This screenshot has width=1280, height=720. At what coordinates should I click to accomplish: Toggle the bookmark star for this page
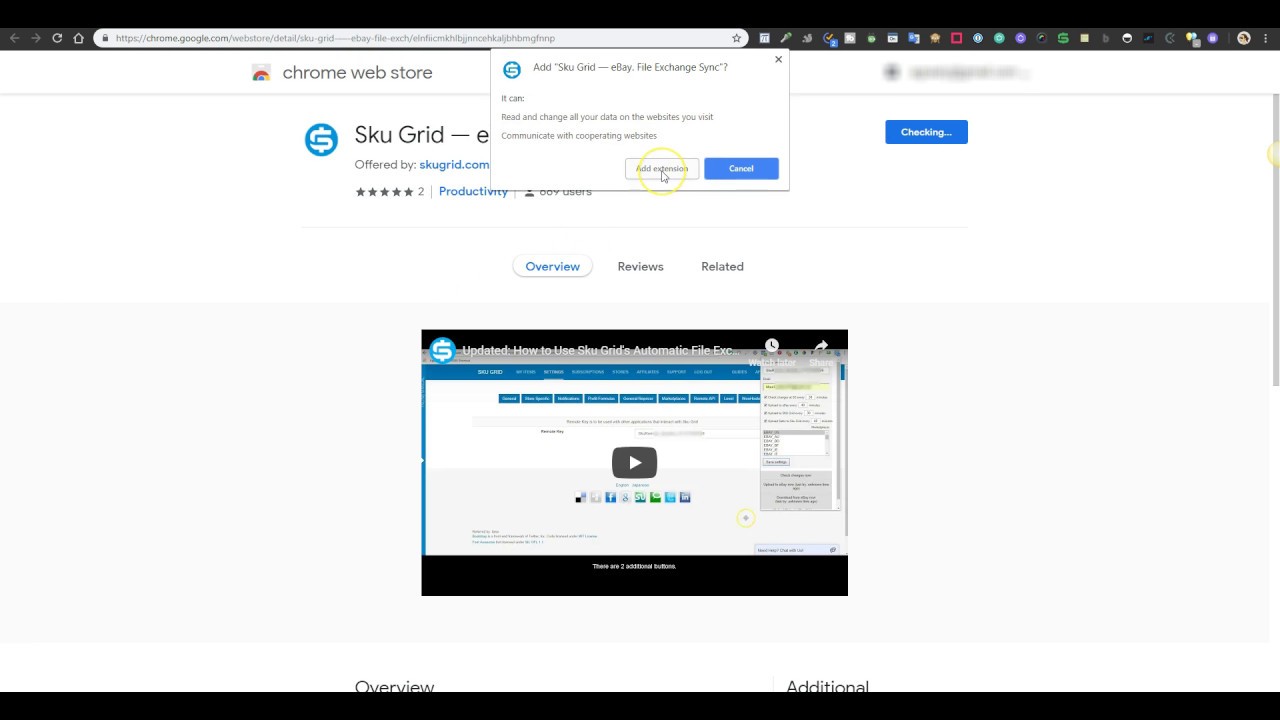737,38
